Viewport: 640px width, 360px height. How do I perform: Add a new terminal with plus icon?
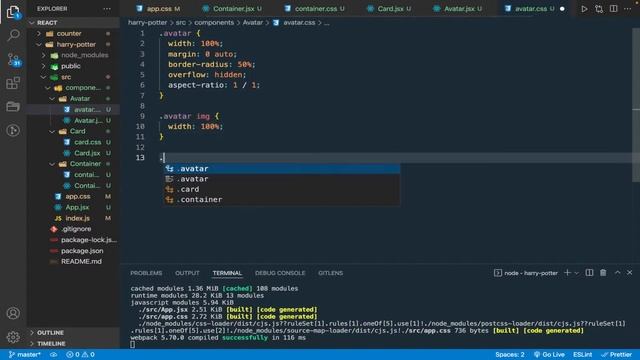point(567,273)
